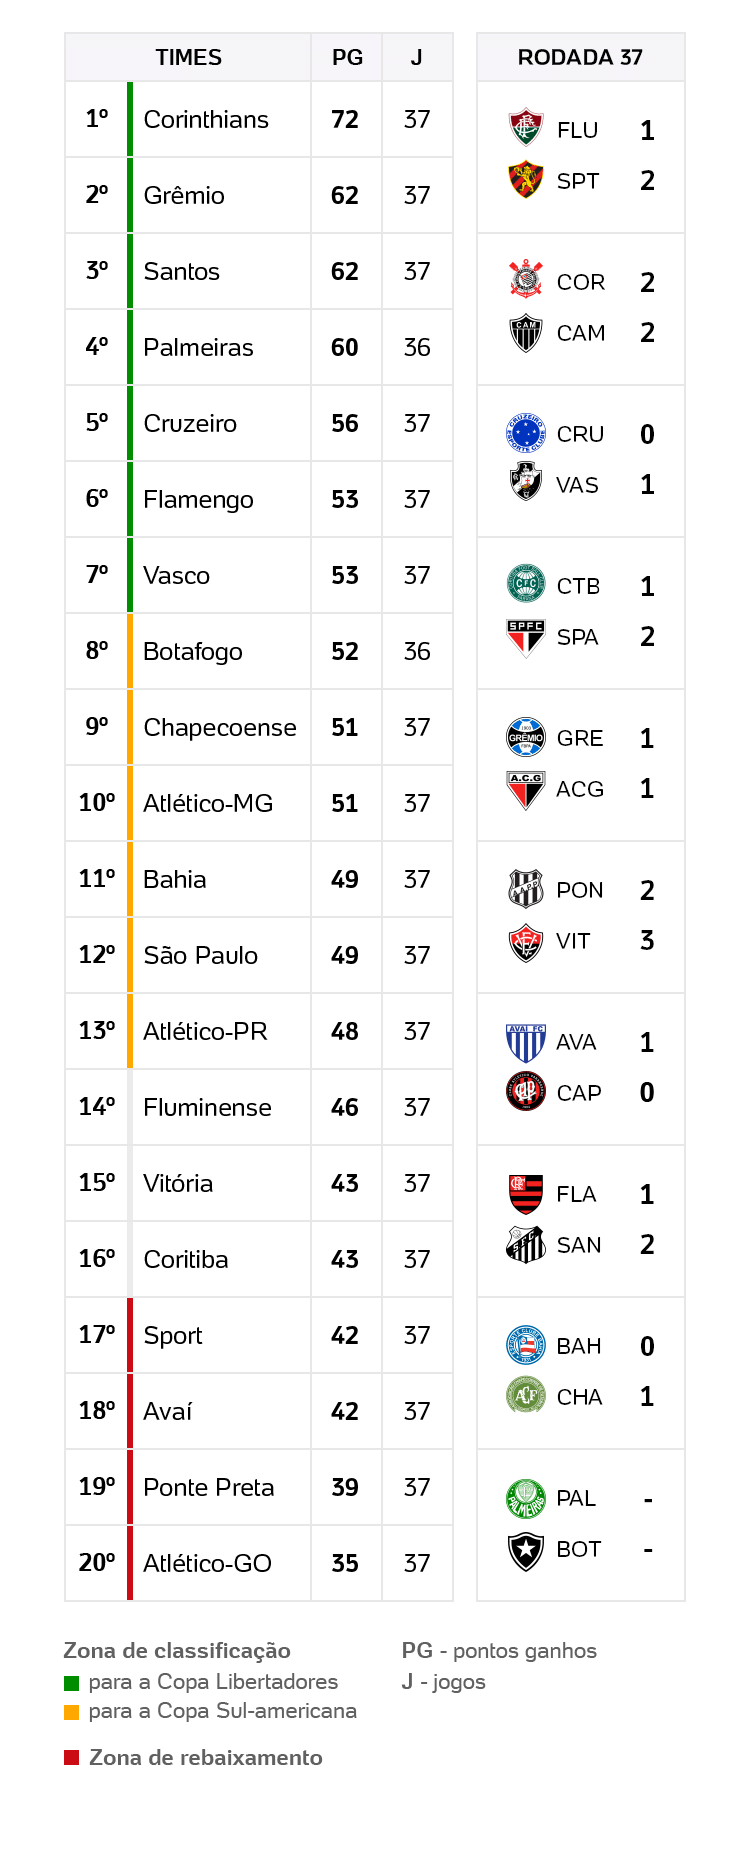This screenshot has width=750, height=1873.
Task: Click the orange Copa Sul-americana legend square
Action: point(71,1711)
